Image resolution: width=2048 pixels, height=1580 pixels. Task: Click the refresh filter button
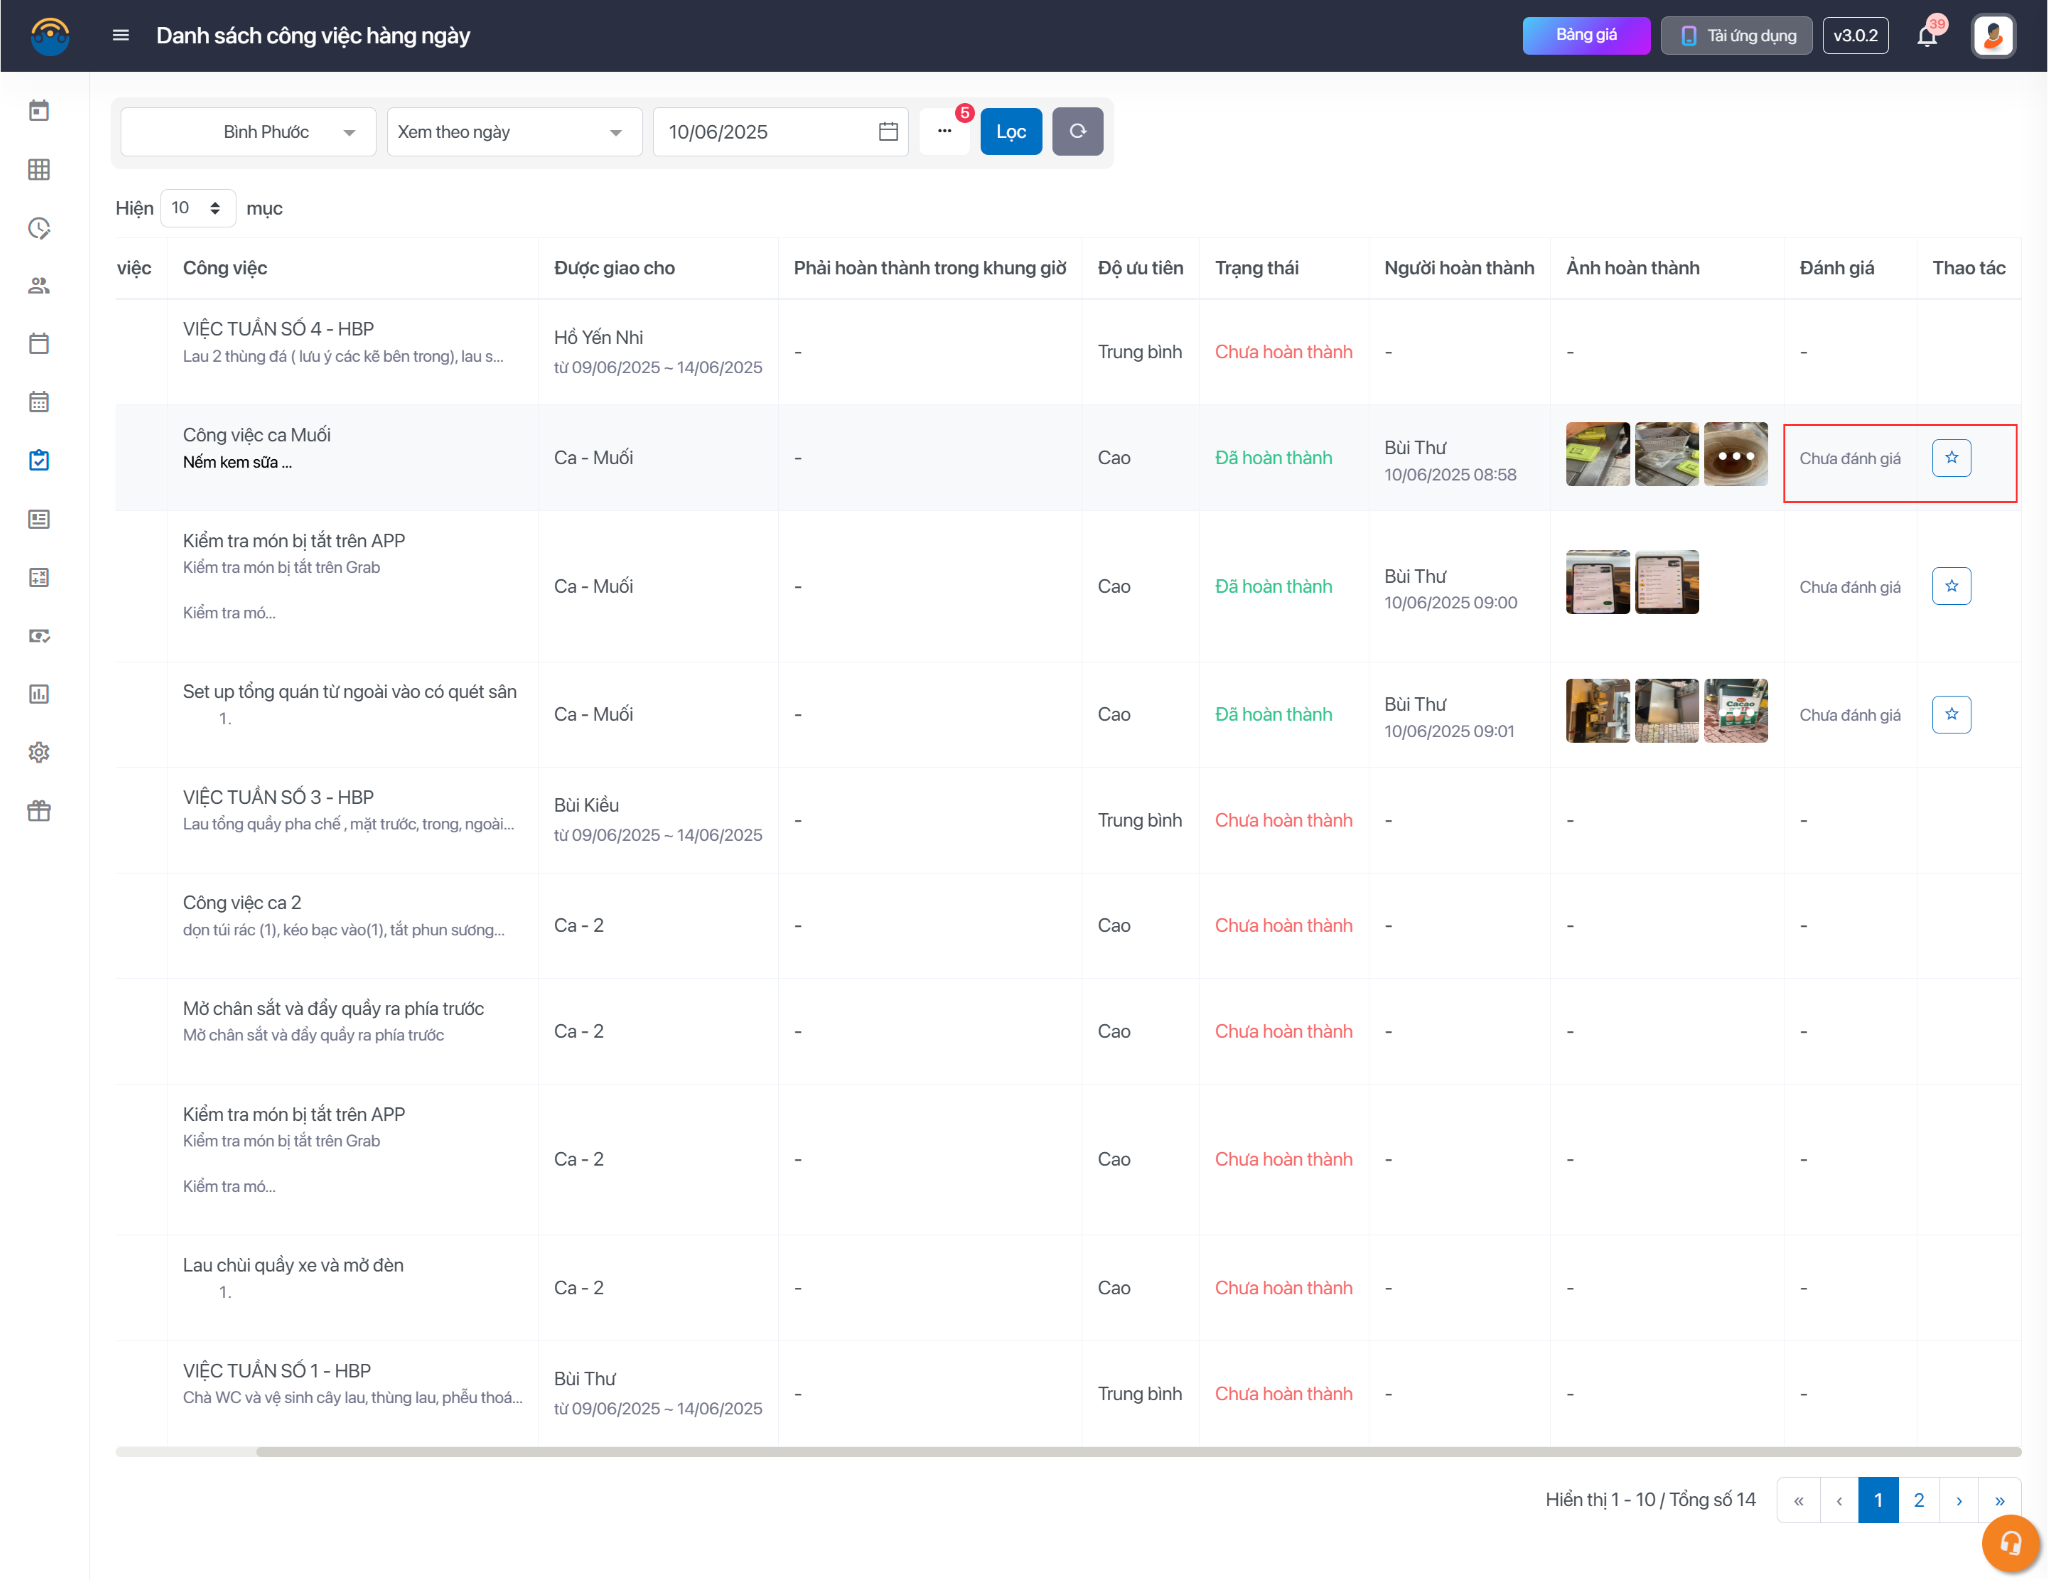pos(1077,131)
